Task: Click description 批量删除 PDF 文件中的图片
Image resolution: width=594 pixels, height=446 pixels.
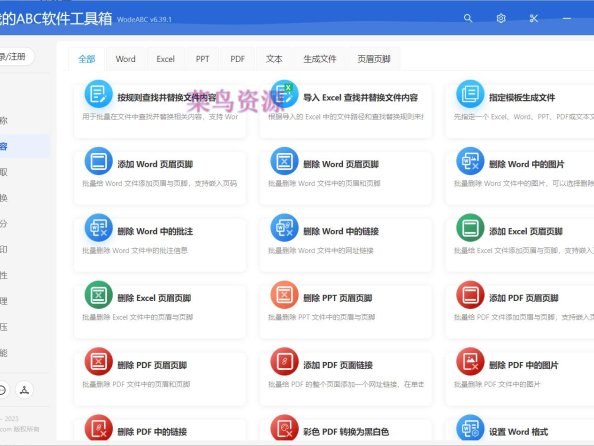Action: pyautogui.click(x=497, y=385)
